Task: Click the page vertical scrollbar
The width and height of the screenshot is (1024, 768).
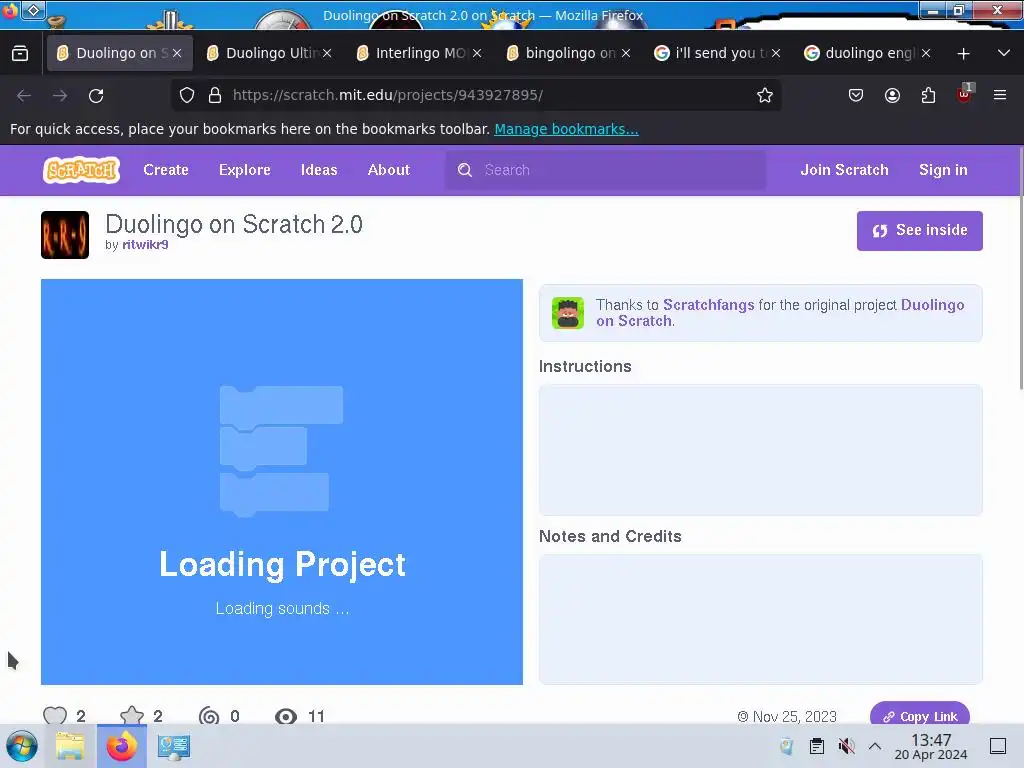Action: [x=1021, y=268]
